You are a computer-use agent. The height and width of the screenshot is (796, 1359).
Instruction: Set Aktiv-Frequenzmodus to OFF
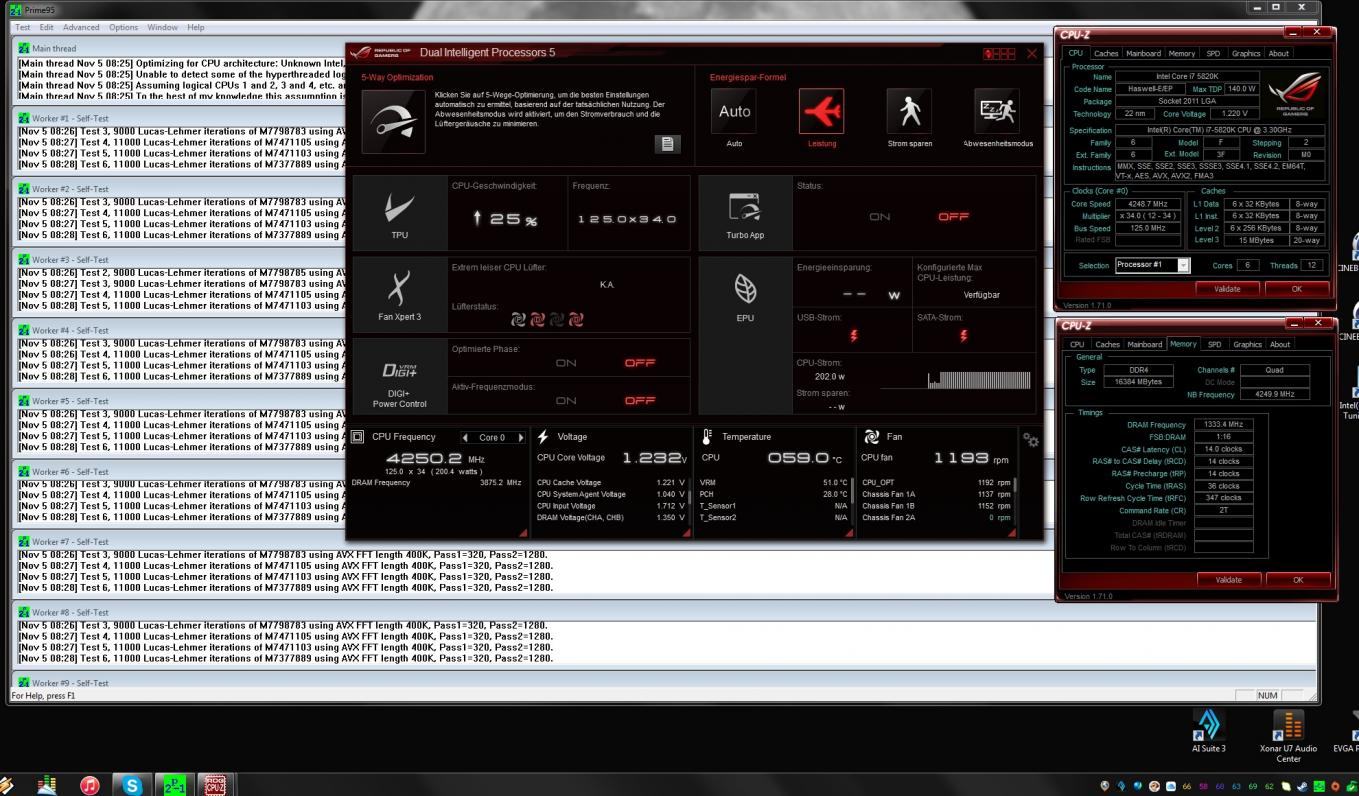click(640, 401)
